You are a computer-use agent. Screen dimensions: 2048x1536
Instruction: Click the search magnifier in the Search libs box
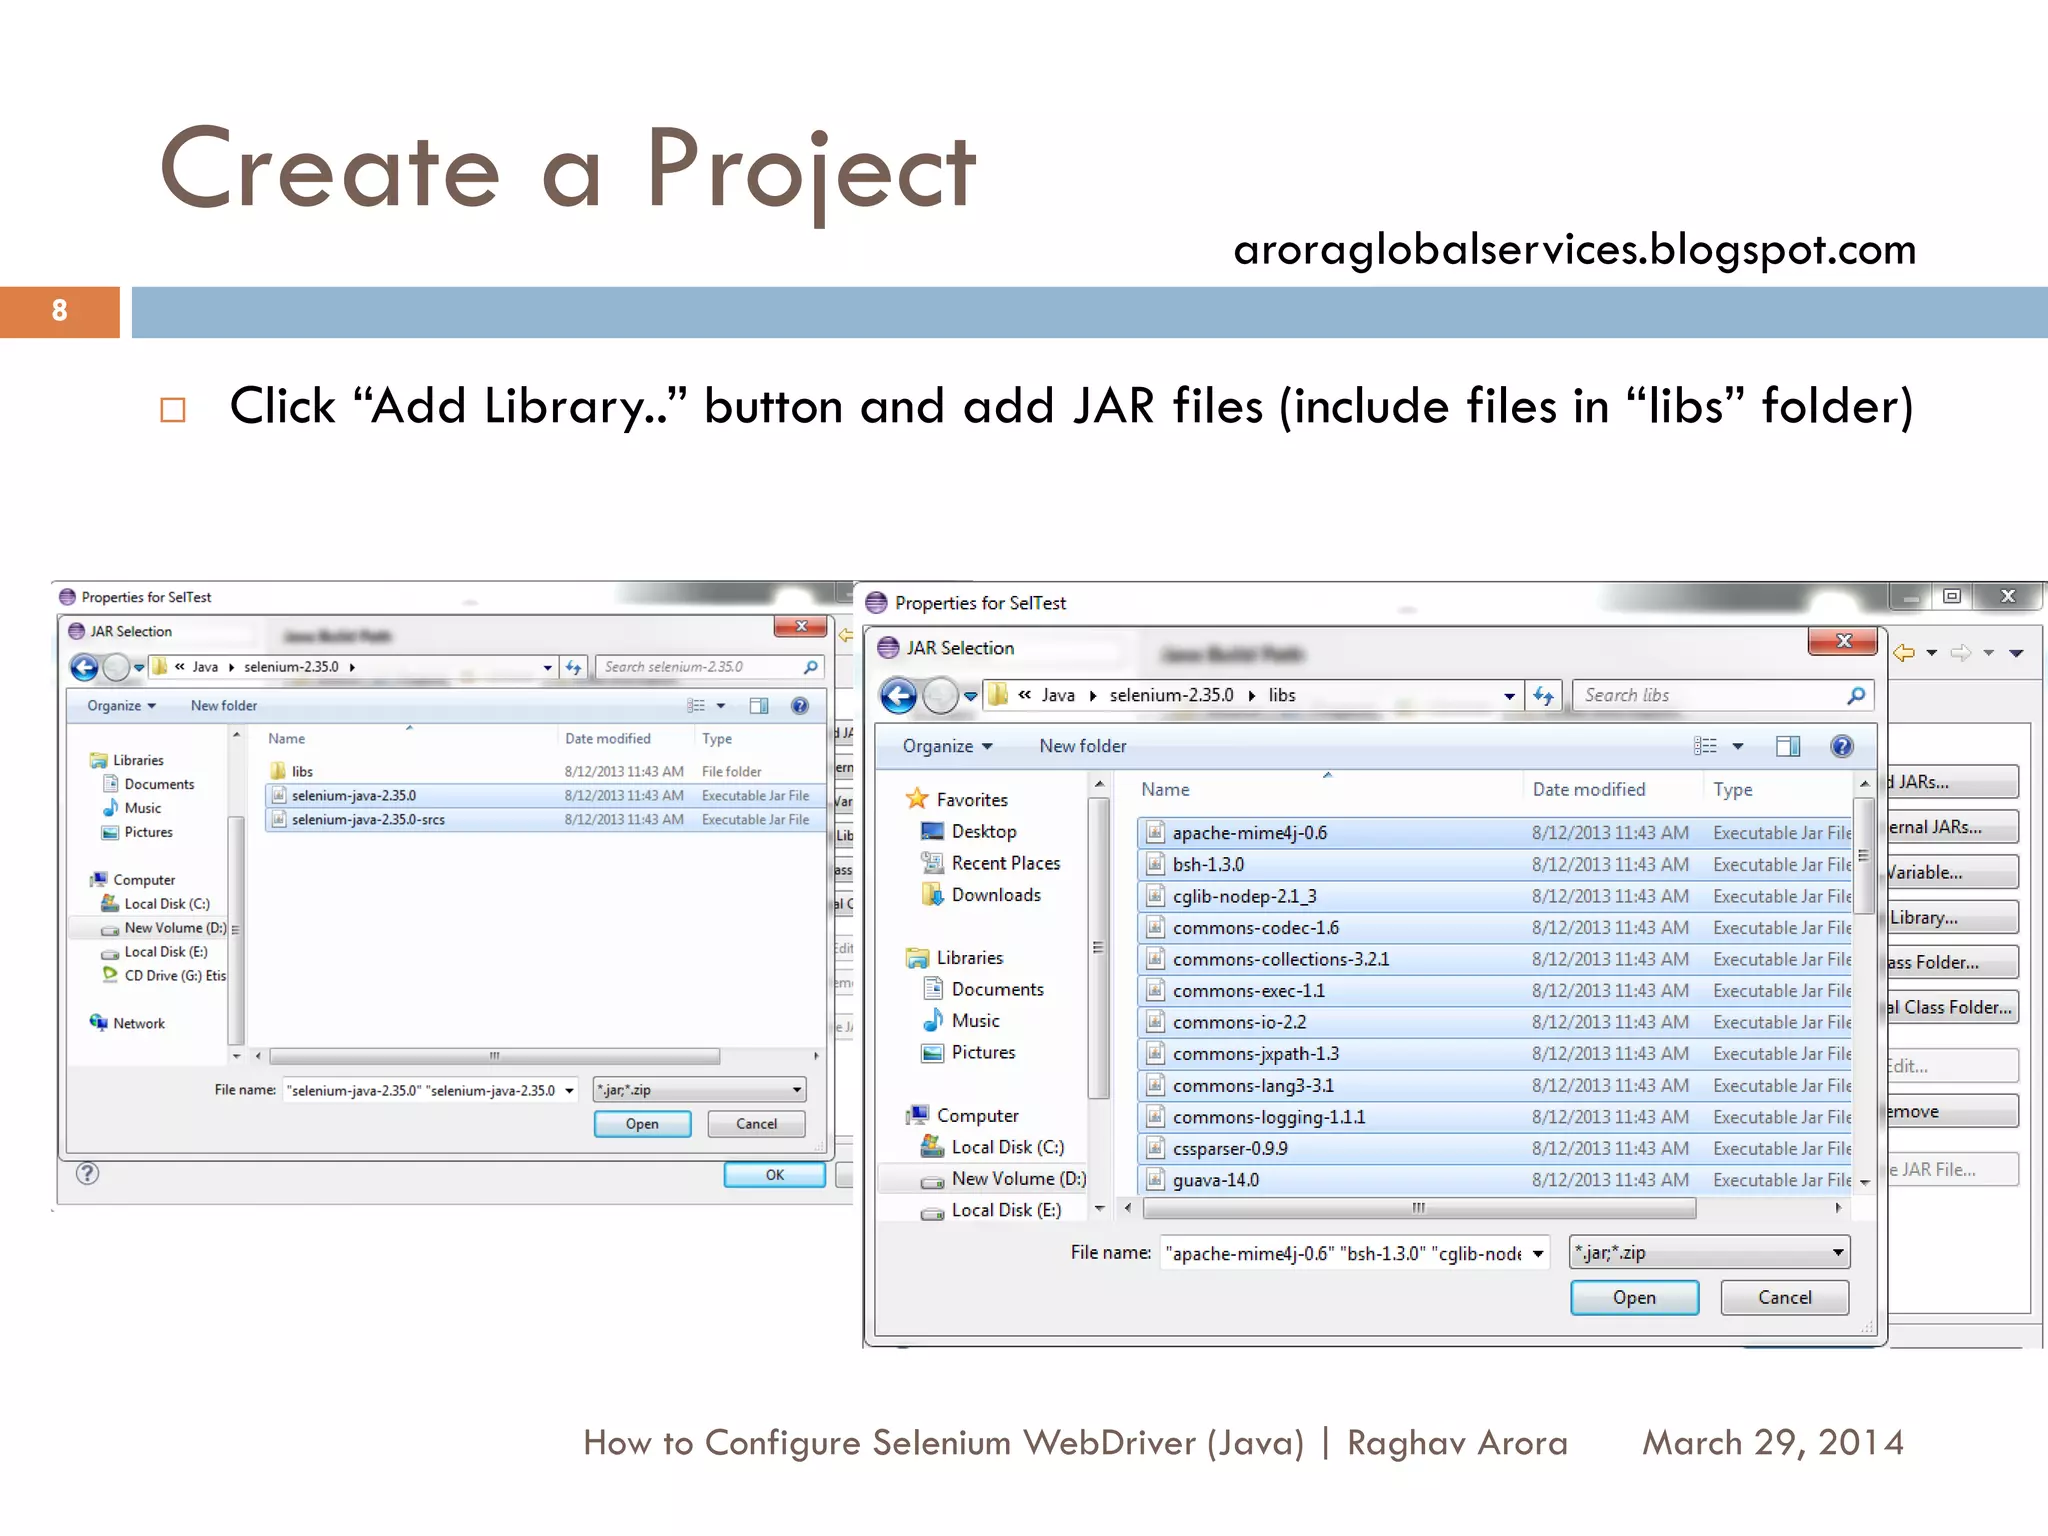[x=1856, y=695]
